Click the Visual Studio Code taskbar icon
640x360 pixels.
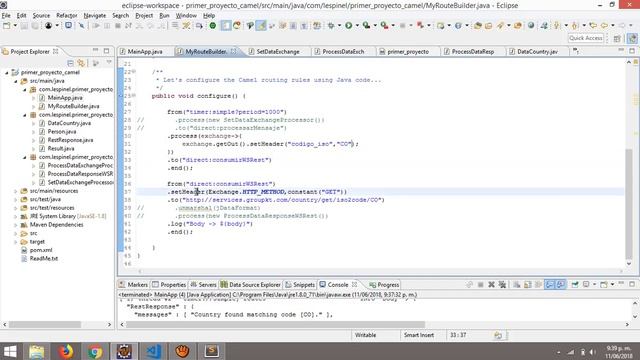153,351
